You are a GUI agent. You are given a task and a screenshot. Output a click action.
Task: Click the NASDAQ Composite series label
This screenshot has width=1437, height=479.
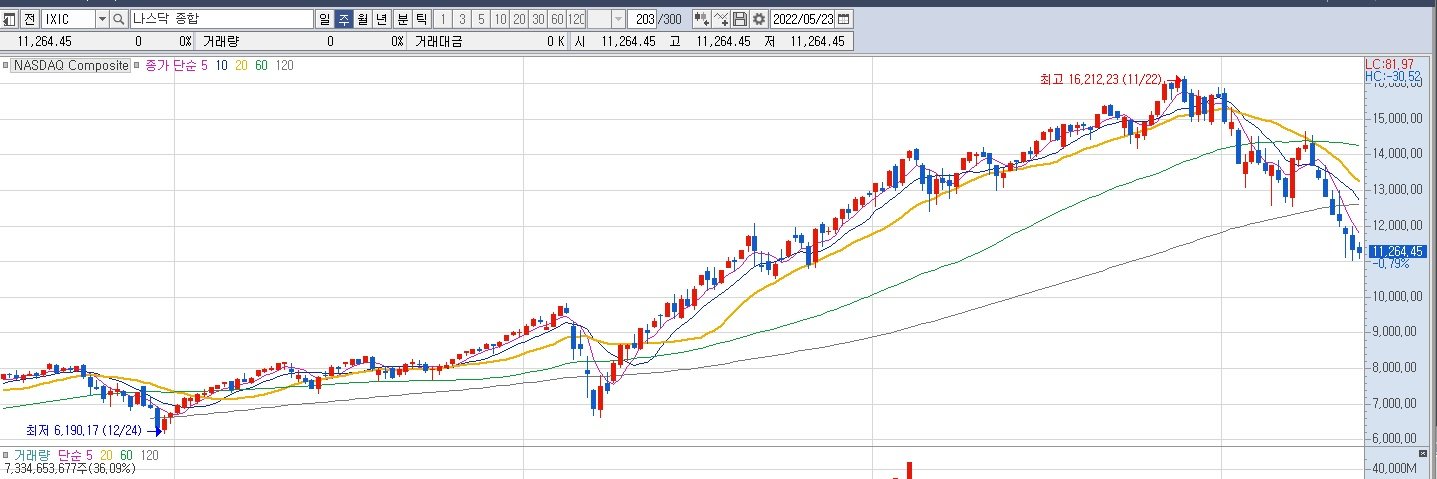tap(71, 65)
